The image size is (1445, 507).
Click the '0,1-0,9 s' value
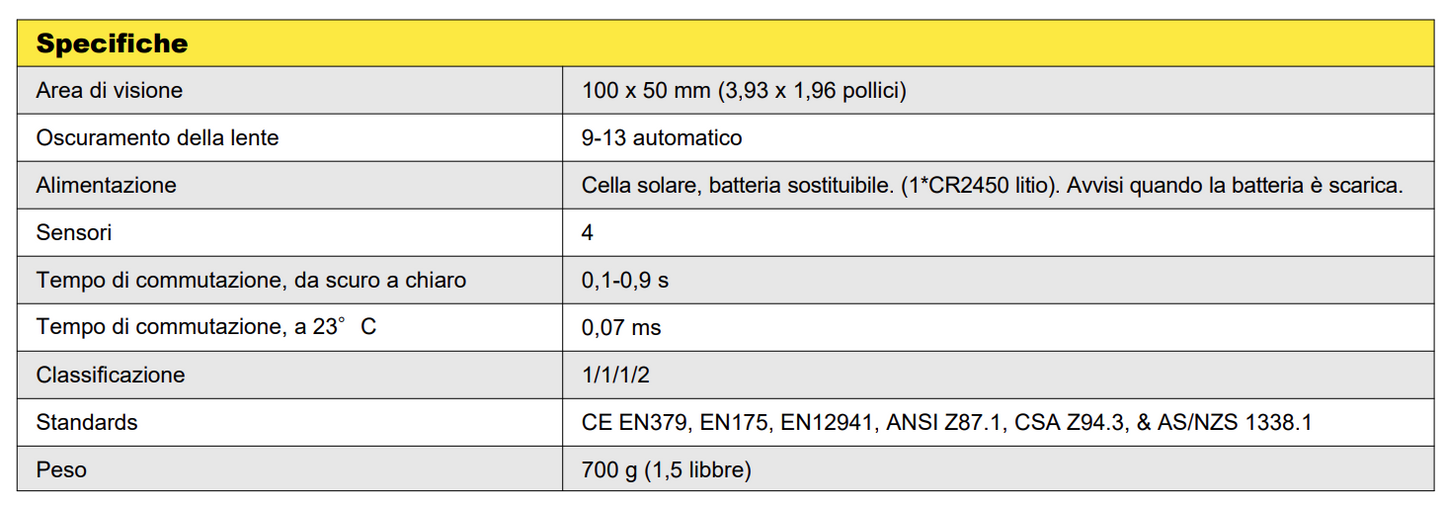point(625,280)
